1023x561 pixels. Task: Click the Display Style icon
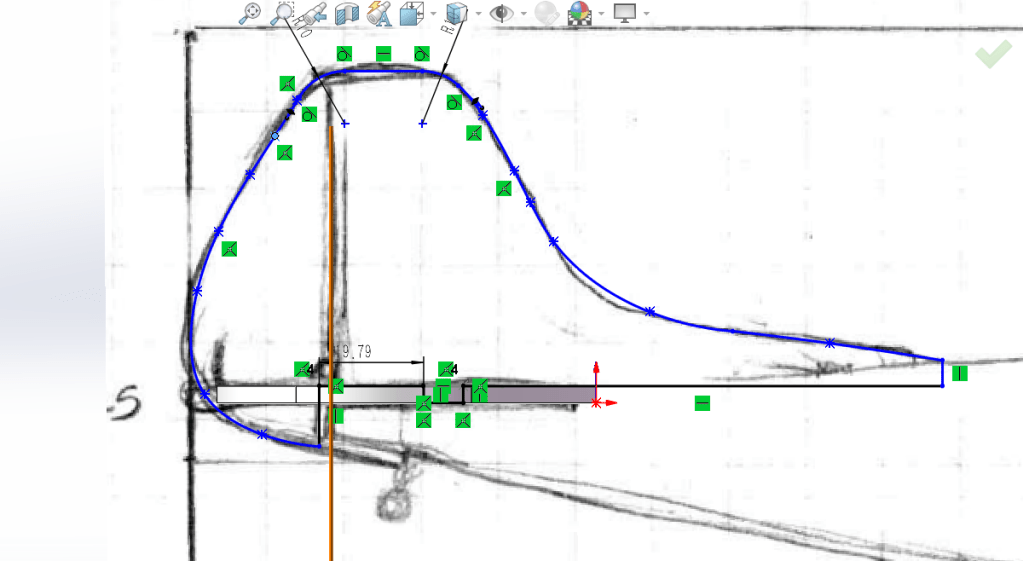[456, 13]
